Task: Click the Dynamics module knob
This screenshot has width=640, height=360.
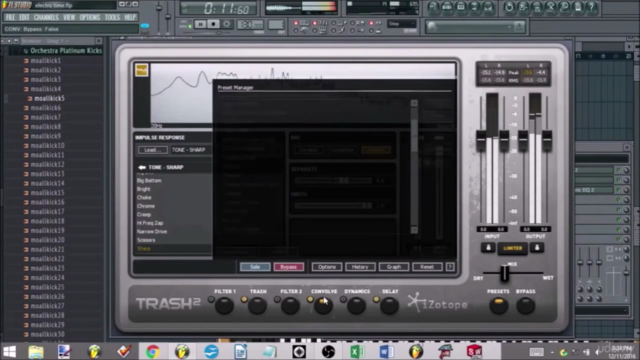Action: [x=356, y=306]
